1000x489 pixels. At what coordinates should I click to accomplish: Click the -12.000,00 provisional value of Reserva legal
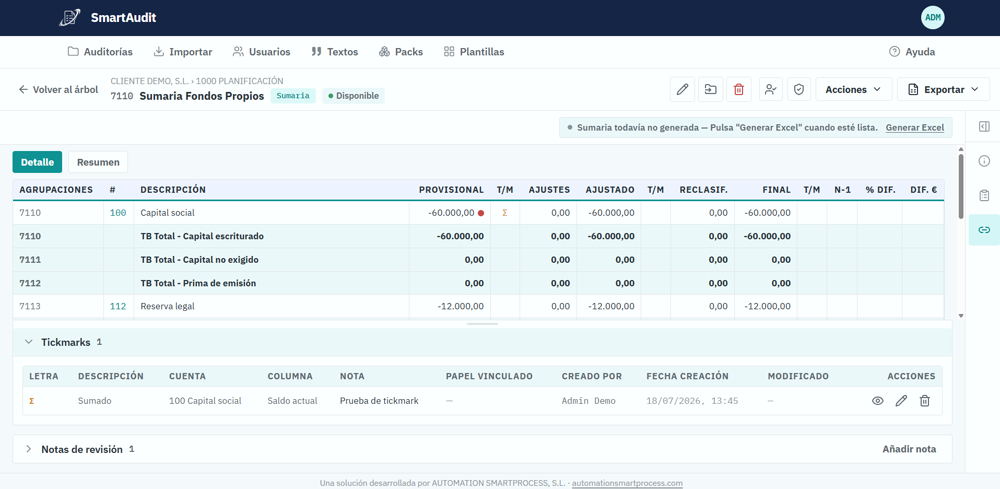pyautogui.click(x=460, y=306)
